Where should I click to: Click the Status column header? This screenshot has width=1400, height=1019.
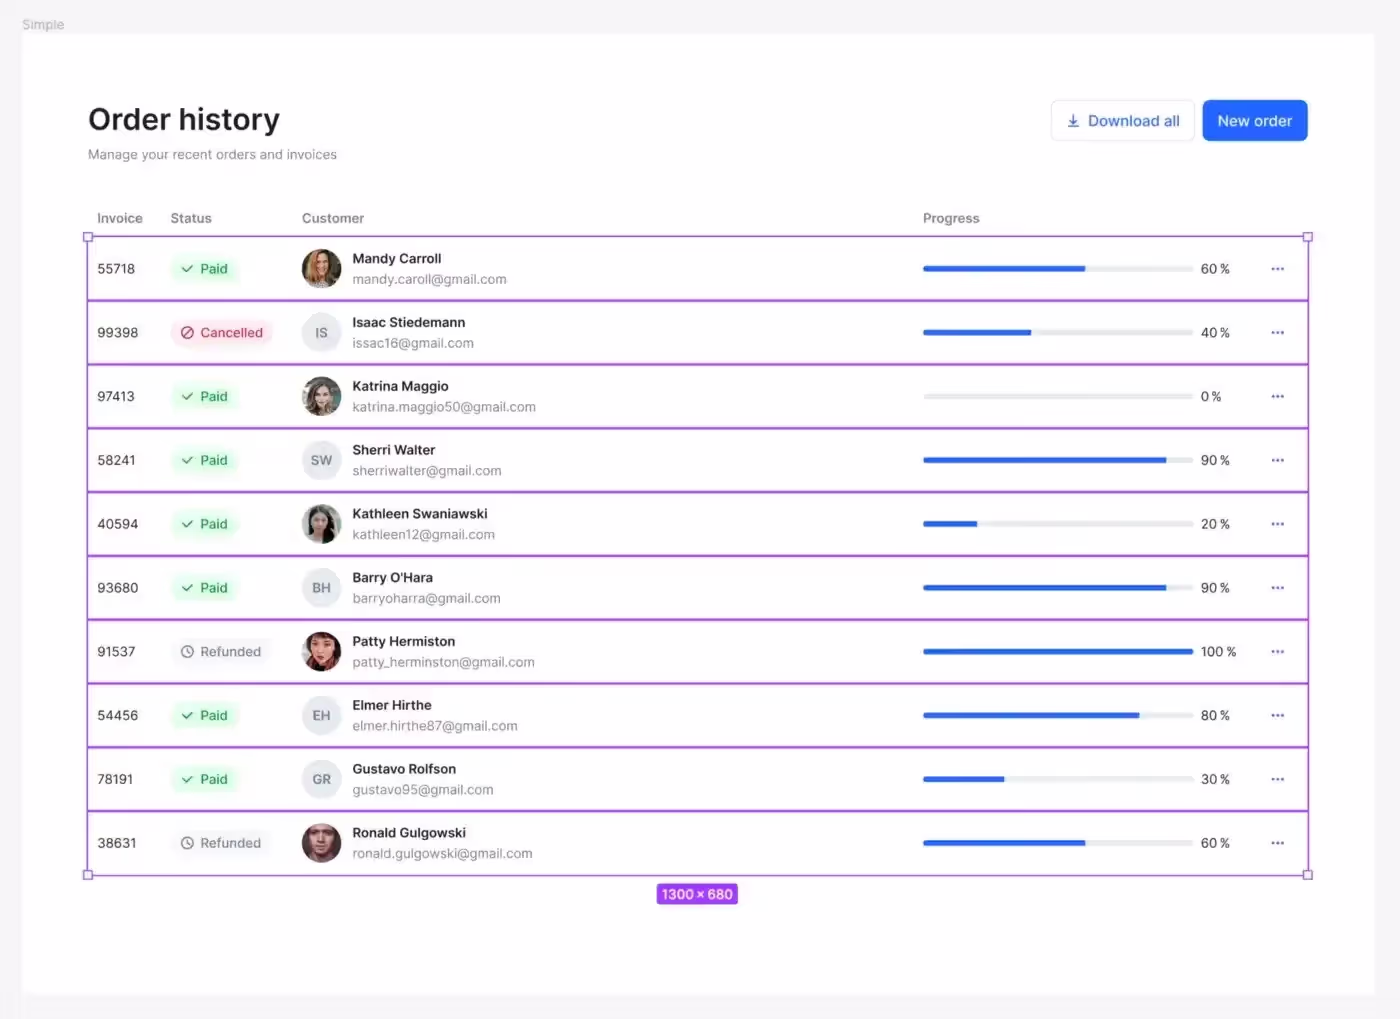point(191,218)
